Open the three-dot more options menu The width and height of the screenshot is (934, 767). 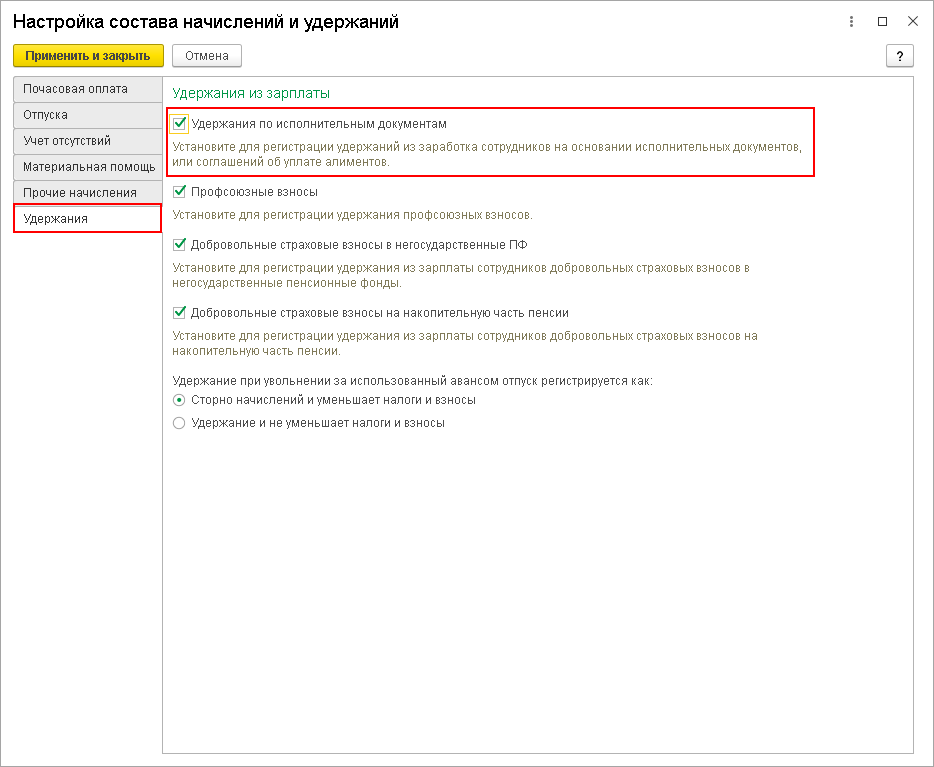pyautogui.click(x=852, y=21)
